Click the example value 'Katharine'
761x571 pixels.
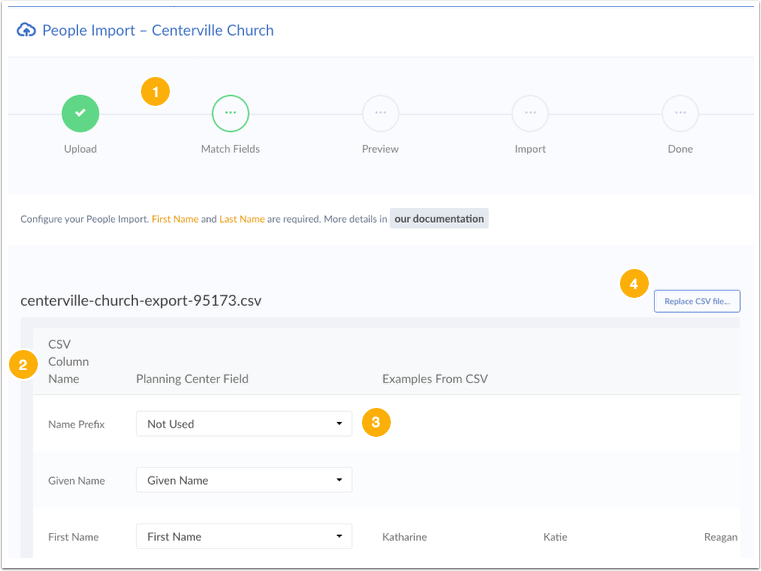tap(405, 537)
